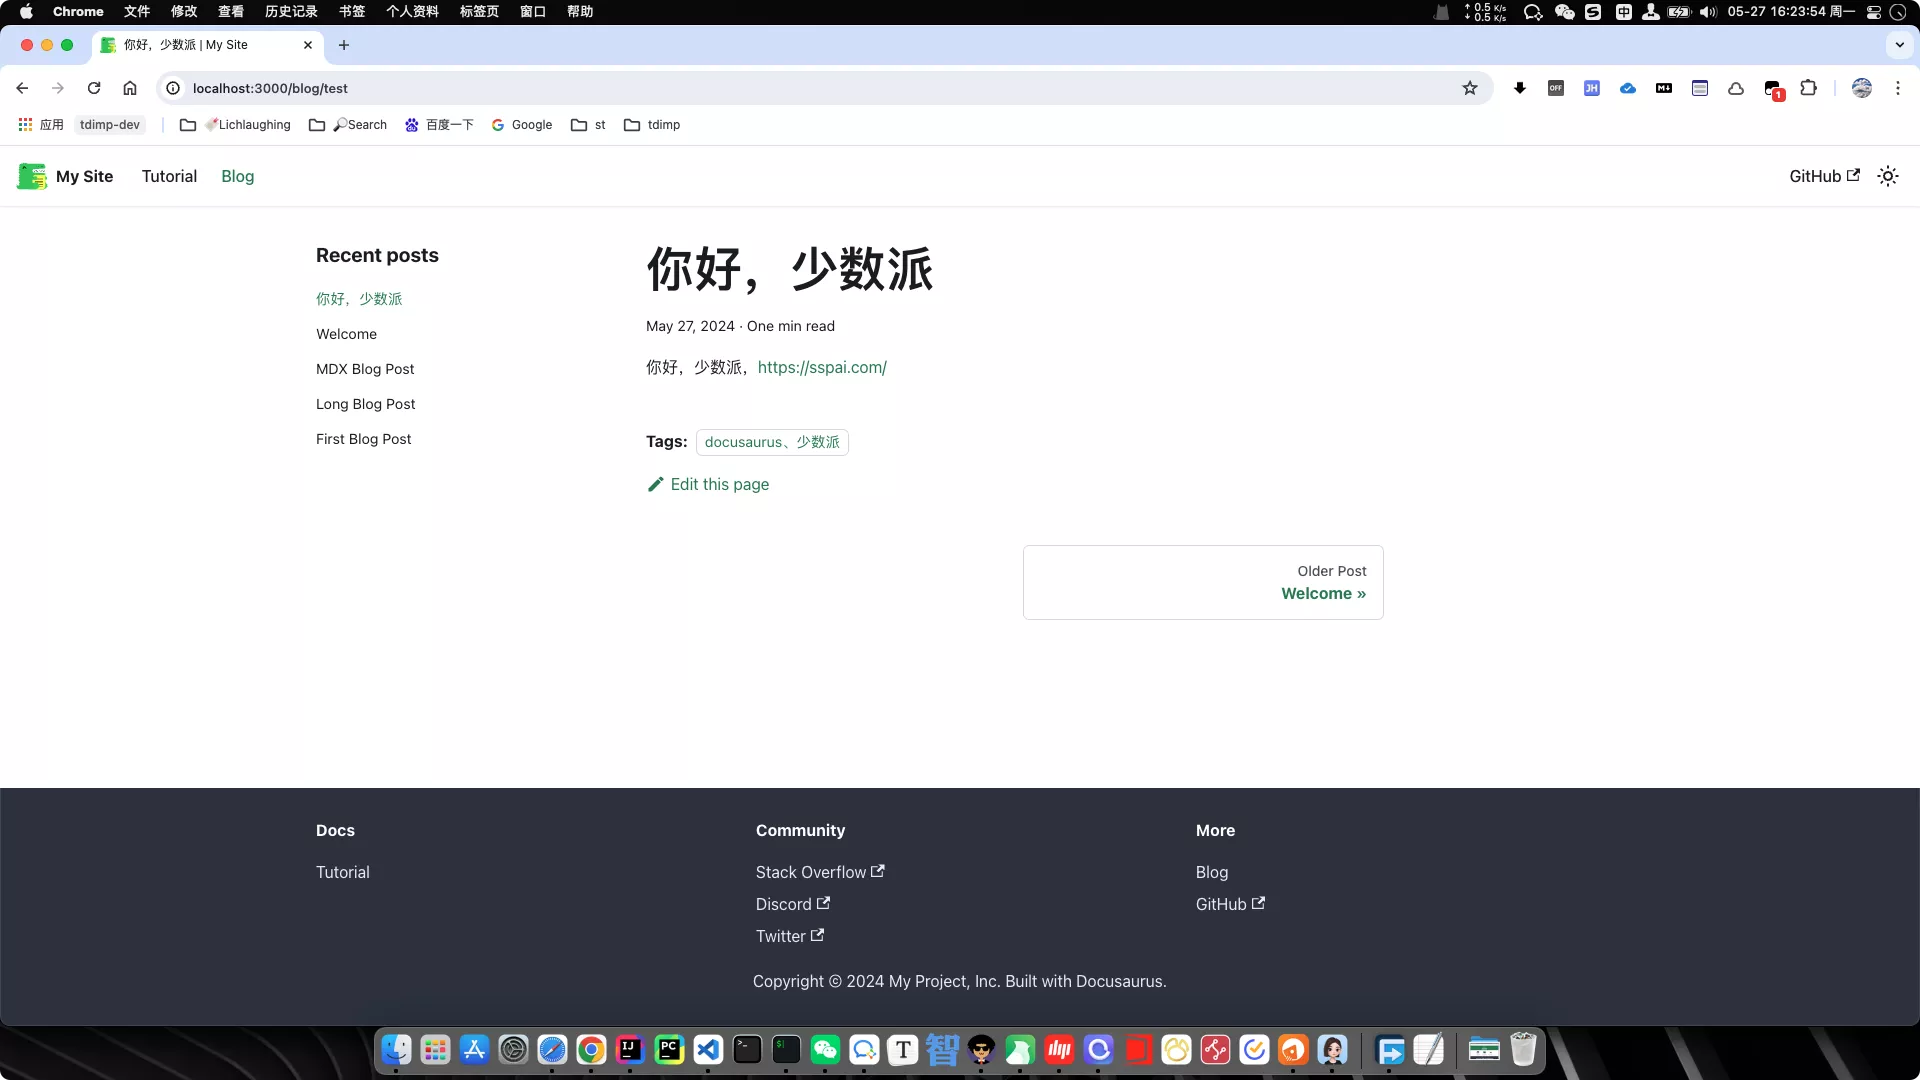Reload the page using the refresh icon
The image size is (1920, 1080).
click(94, 88)
